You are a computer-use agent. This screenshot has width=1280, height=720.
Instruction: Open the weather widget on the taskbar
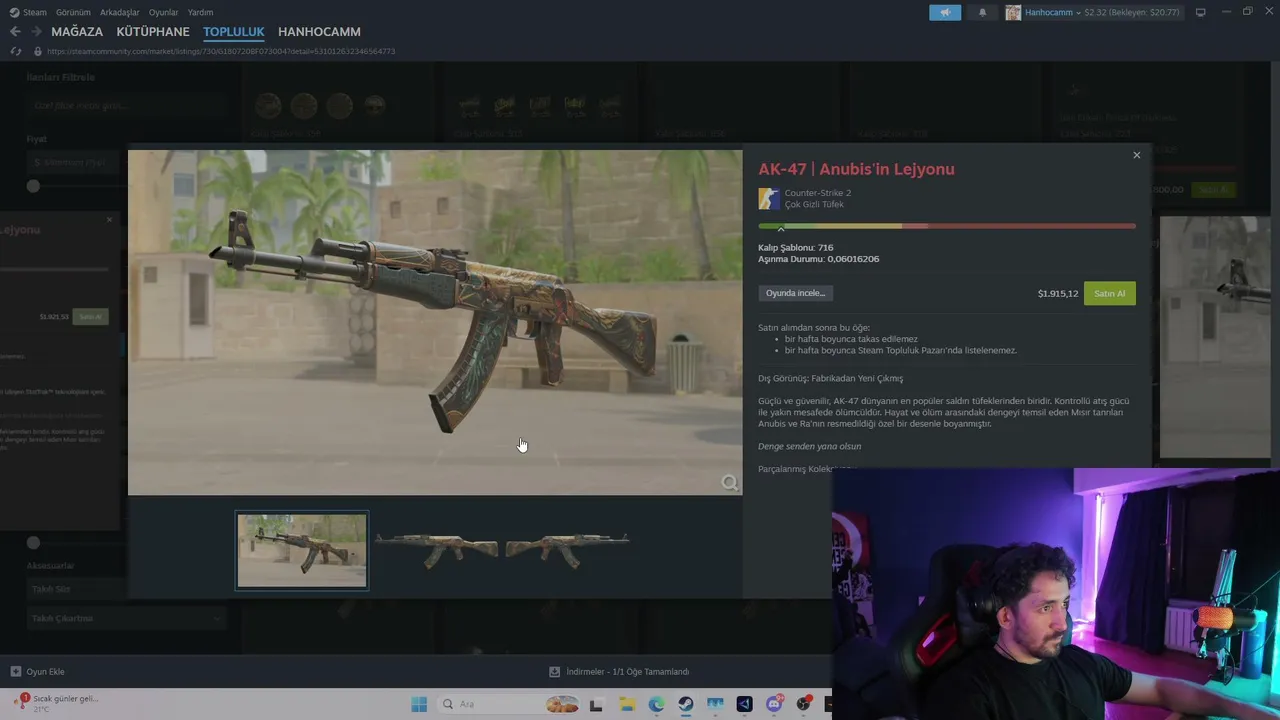(x=56, y=703)
